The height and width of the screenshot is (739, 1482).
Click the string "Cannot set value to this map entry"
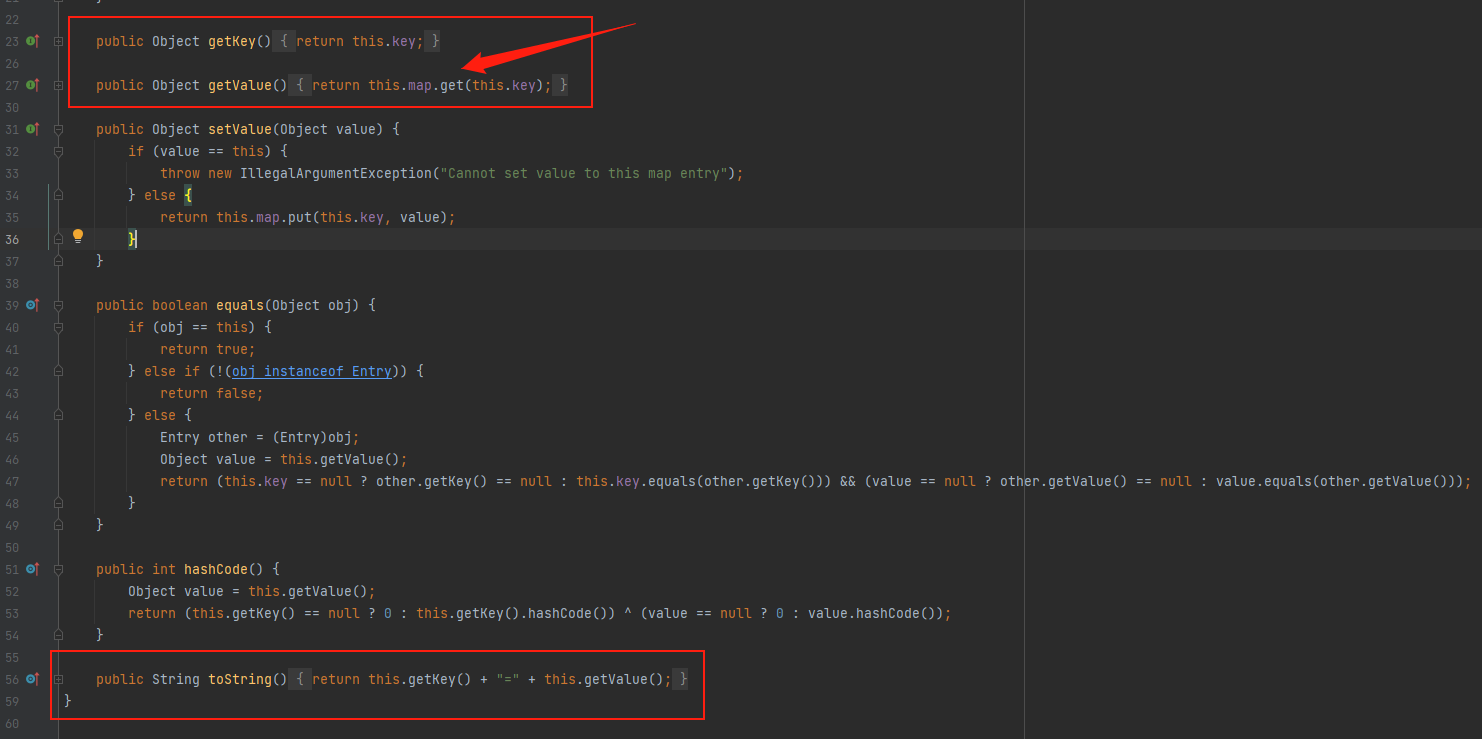584,173
